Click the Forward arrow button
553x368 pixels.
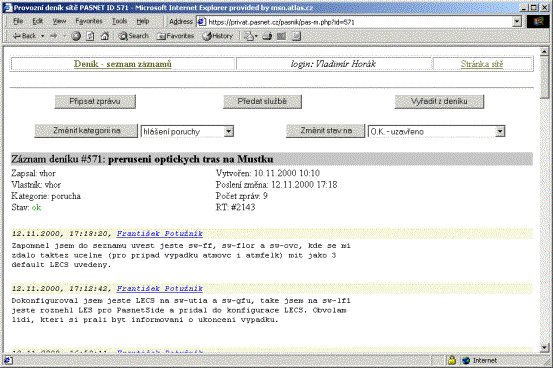coord(54,36)
